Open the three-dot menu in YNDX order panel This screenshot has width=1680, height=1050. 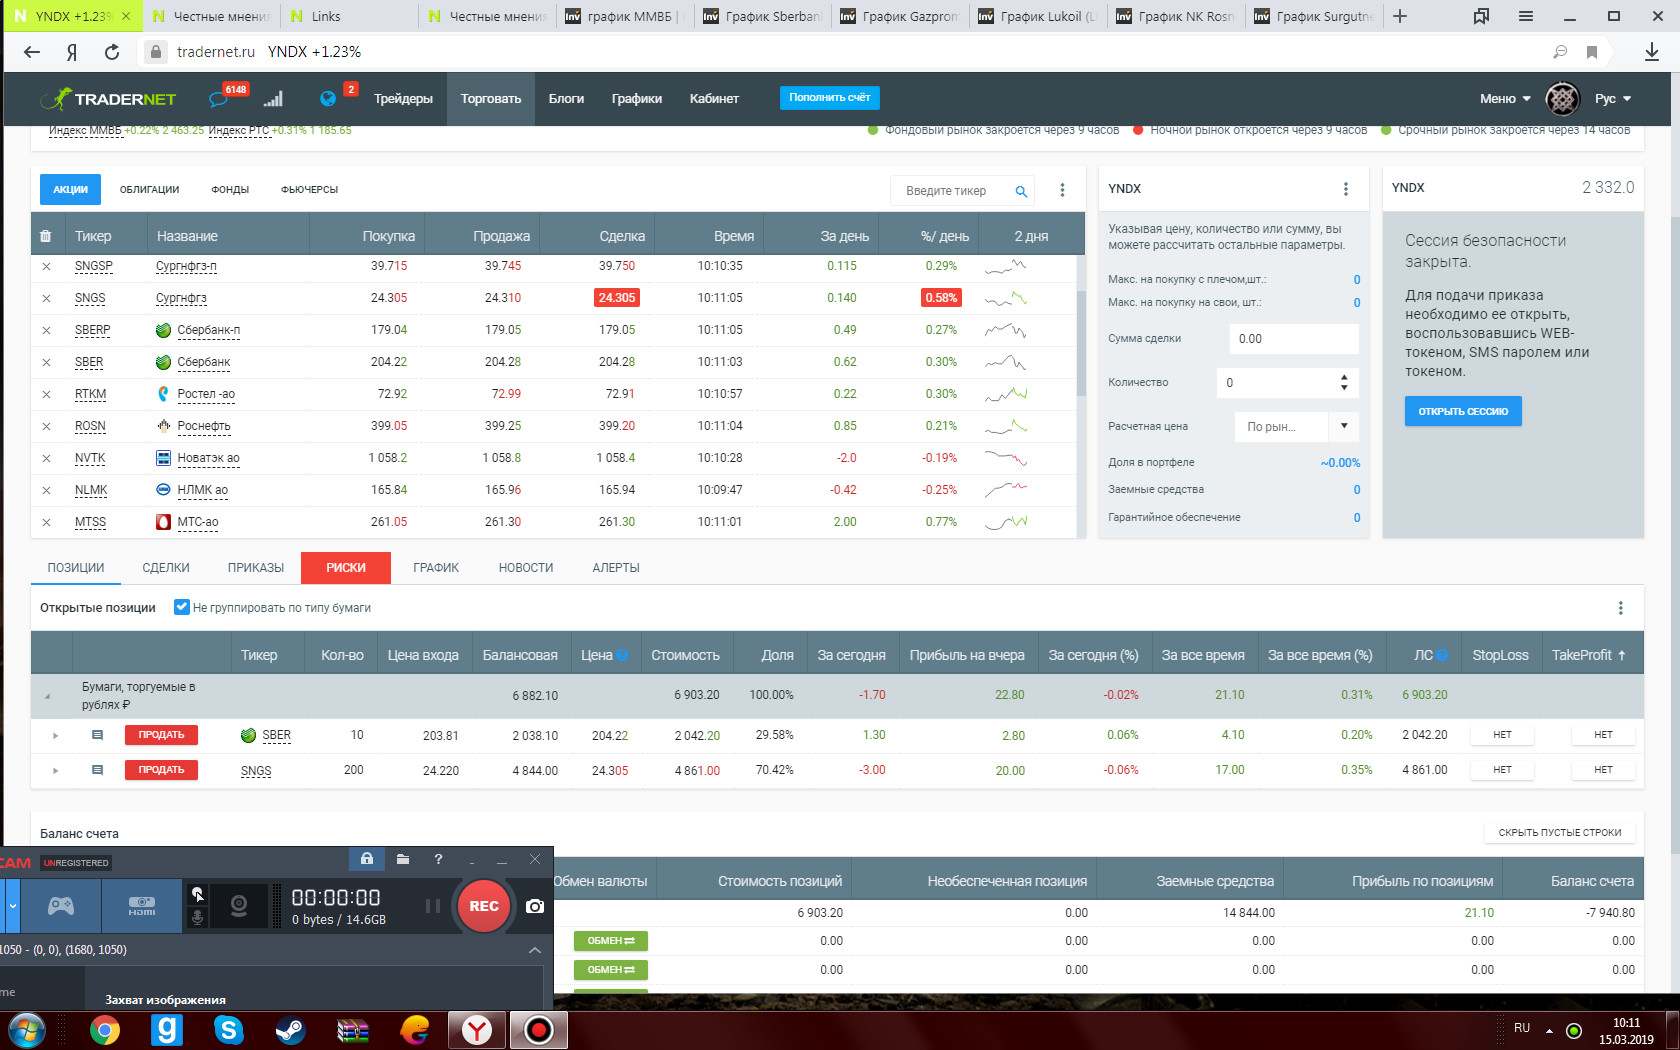point(1345,189)
